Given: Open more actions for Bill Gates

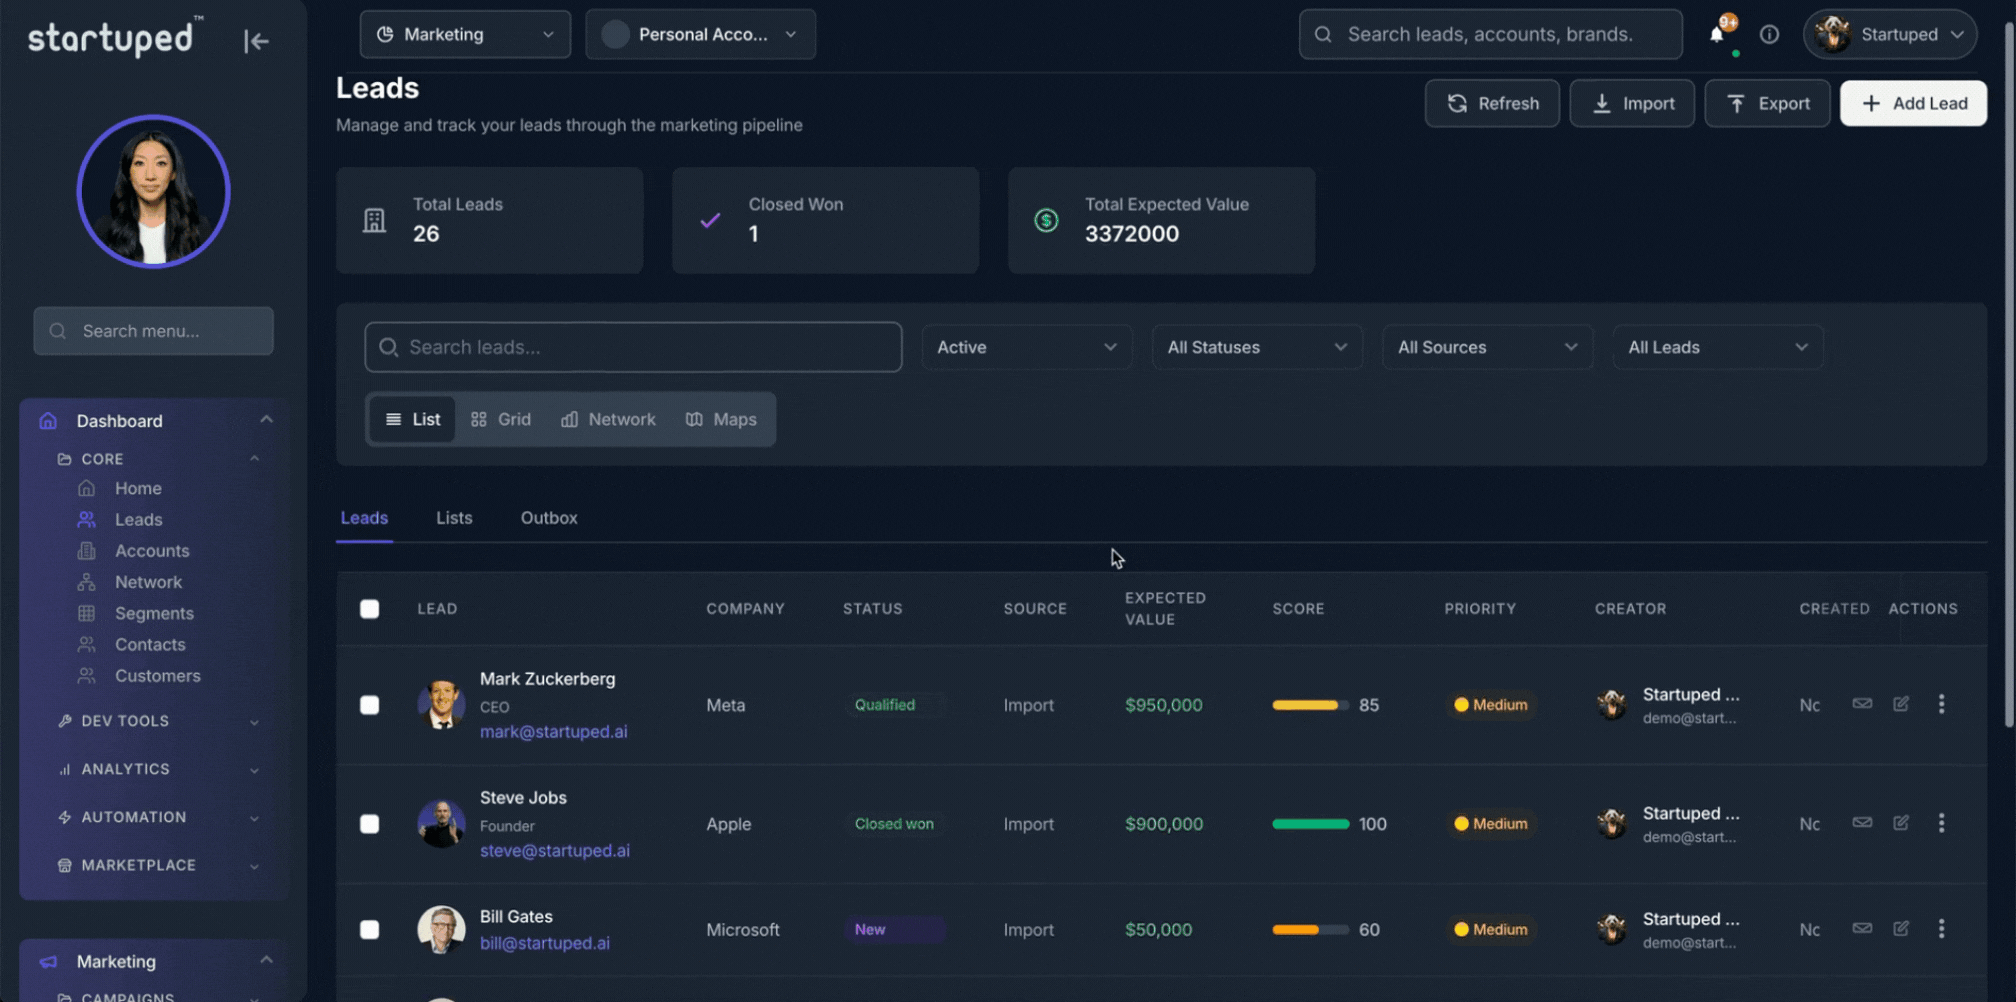Looking at the screenshot, I should point(1941,929).
